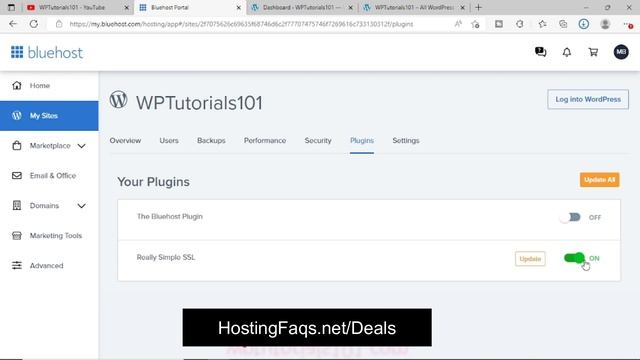This screenshot has height=360, width=640.
Task: Open the notifications bell
Action: [x=567, y=52]
